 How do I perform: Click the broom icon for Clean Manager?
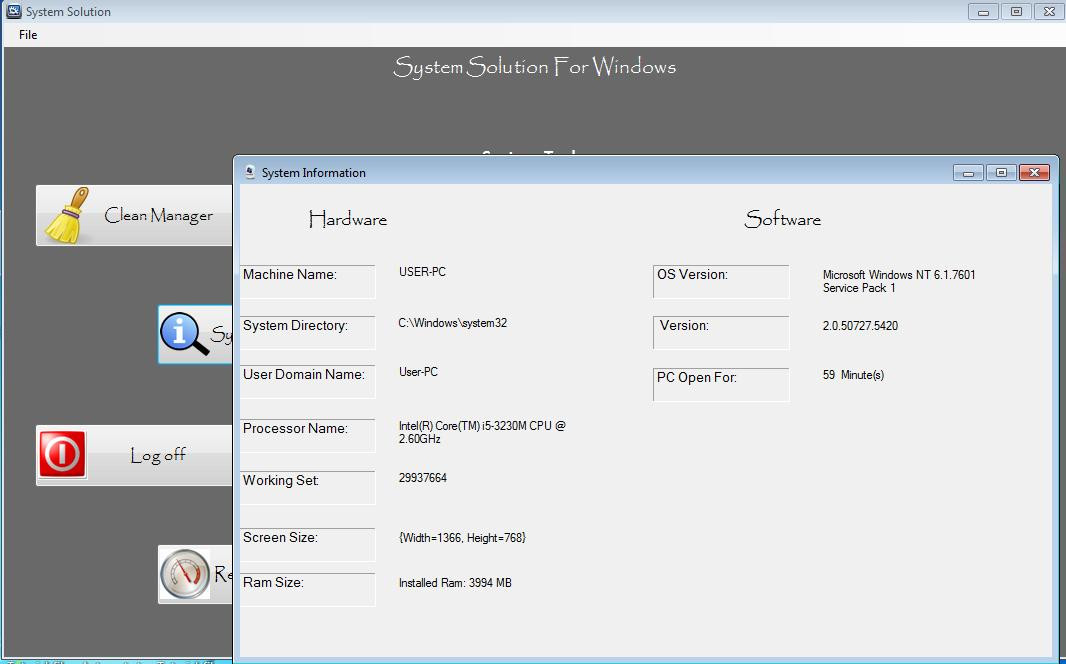(67, 215)
